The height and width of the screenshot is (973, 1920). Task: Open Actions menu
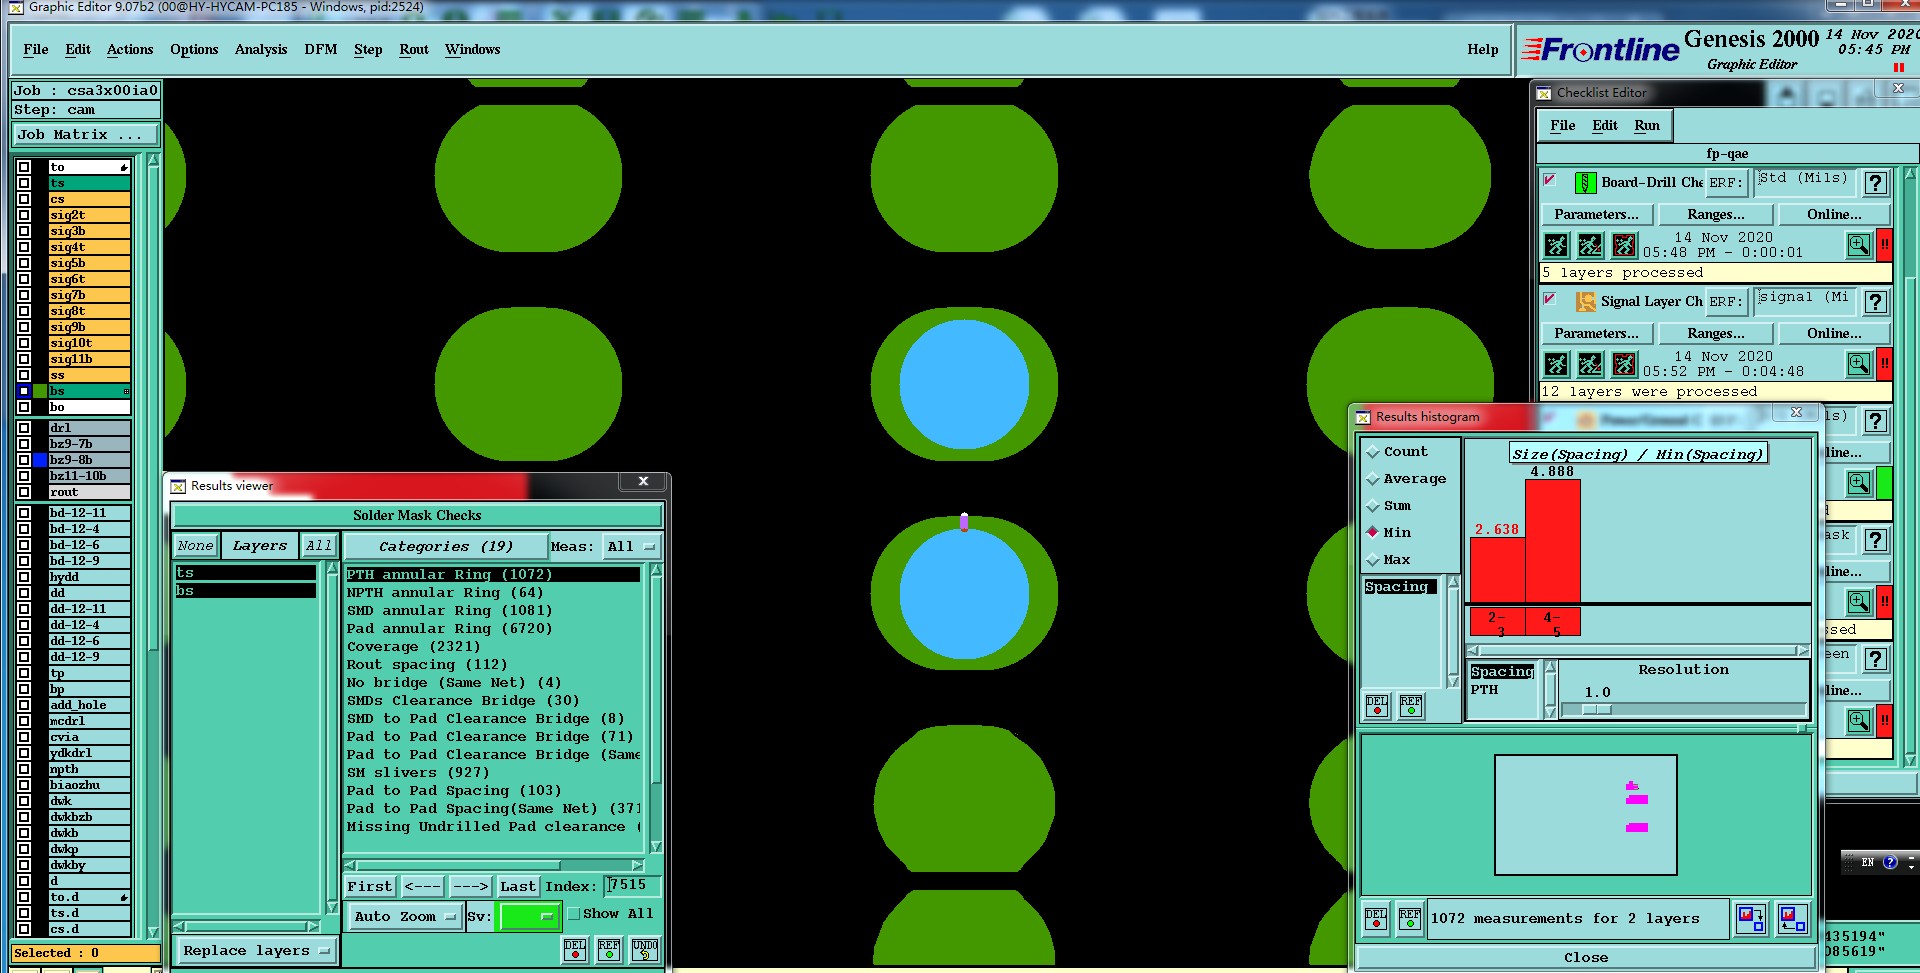coord(130,49)
